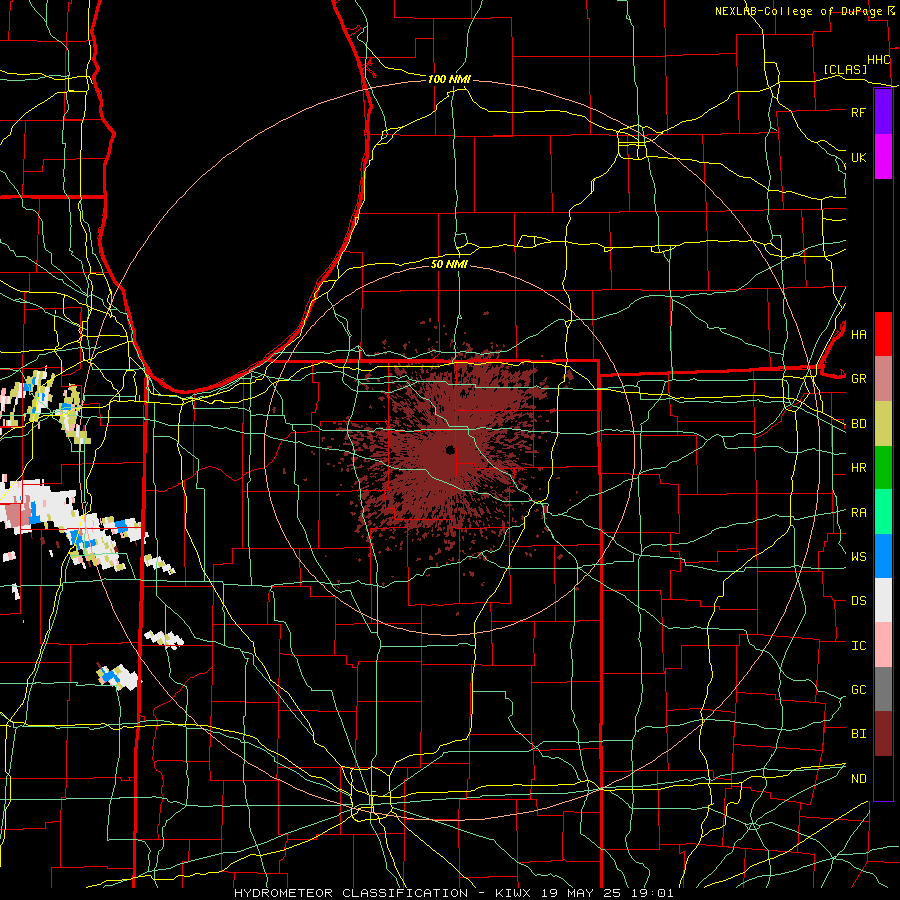The image size is (900, 900).
Task: Click the GR legend label
Action: click(858, 379)
